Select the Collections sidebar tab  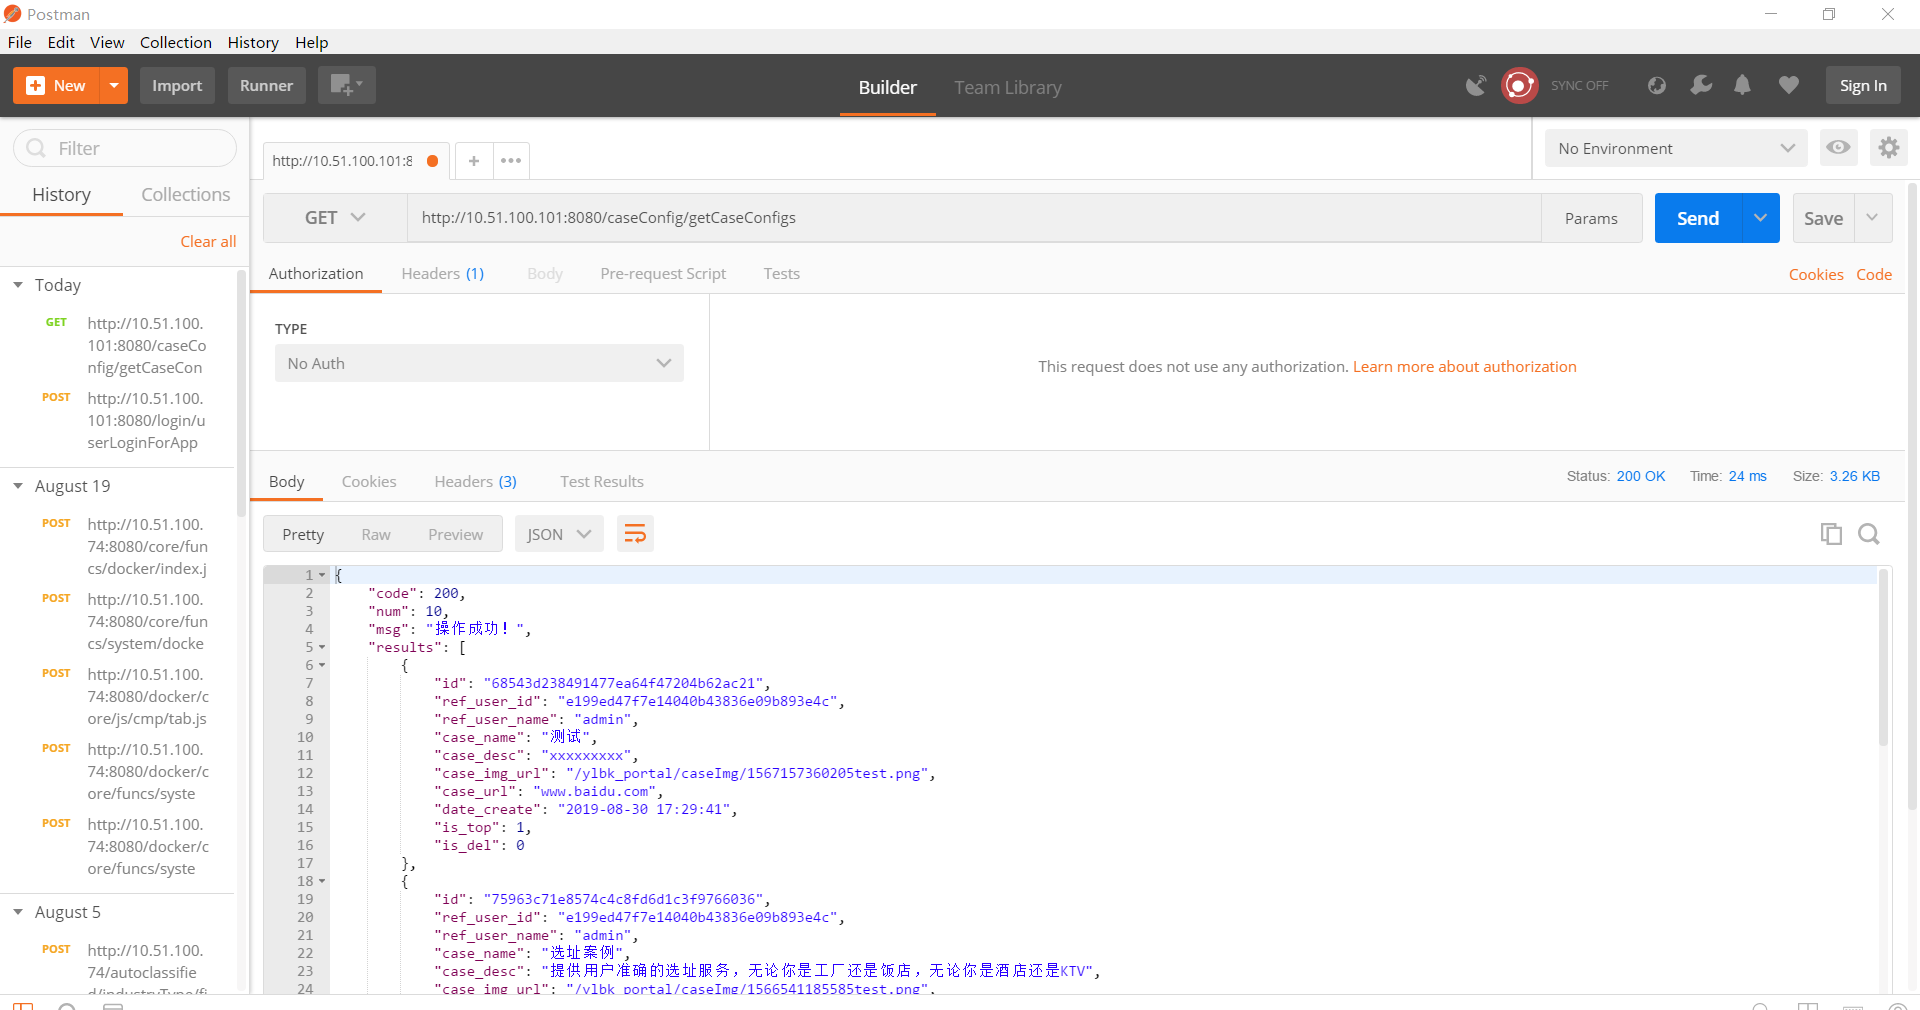(186, 195)
